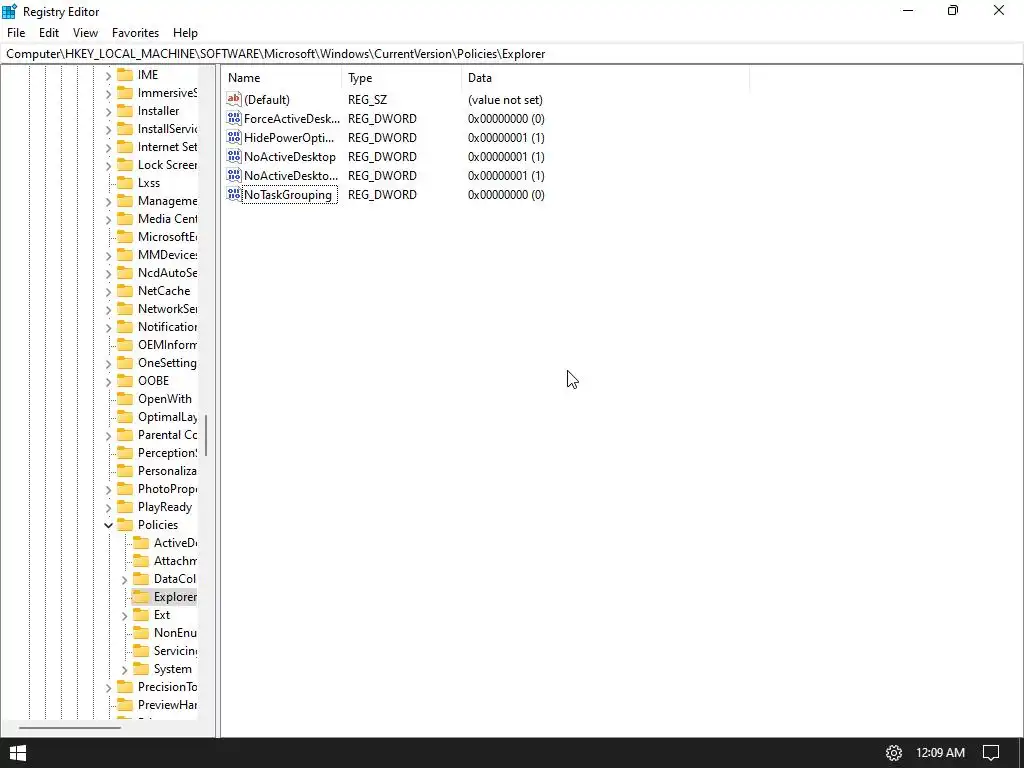
Task: Click the 12:09 AM taskbar clock
Action: 940,752
